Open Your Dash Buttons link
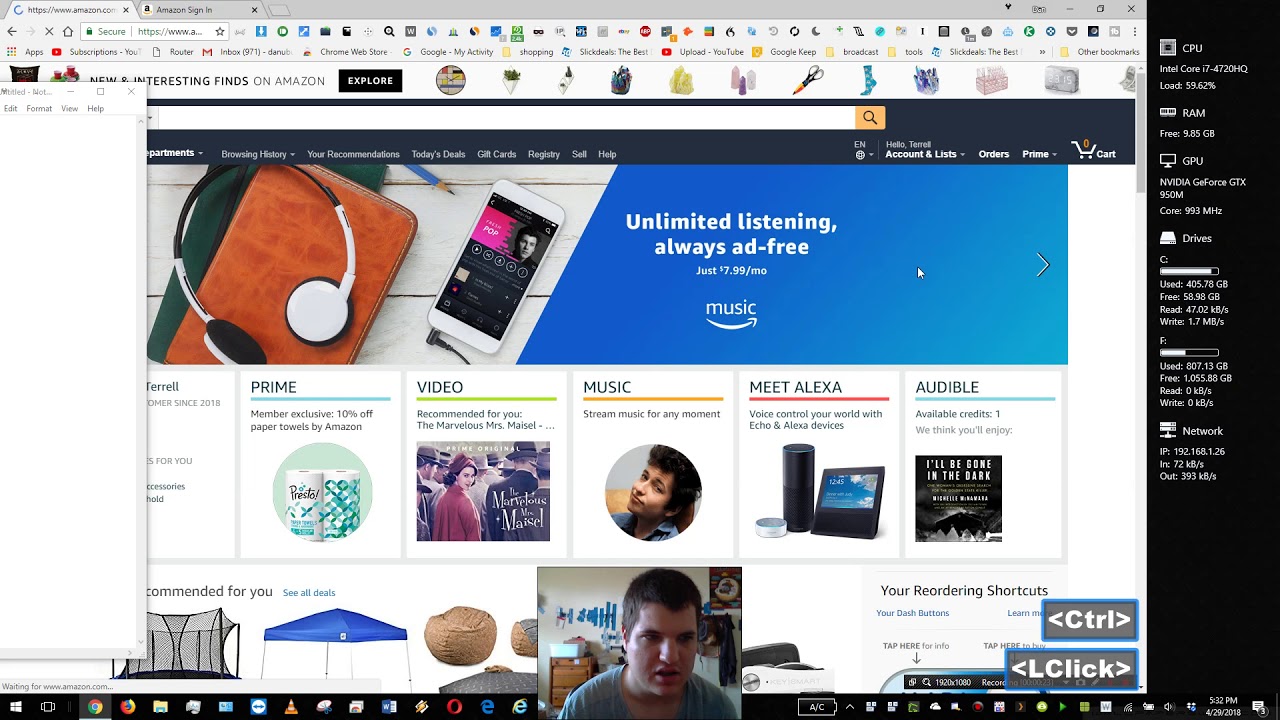 coord(913,613)
